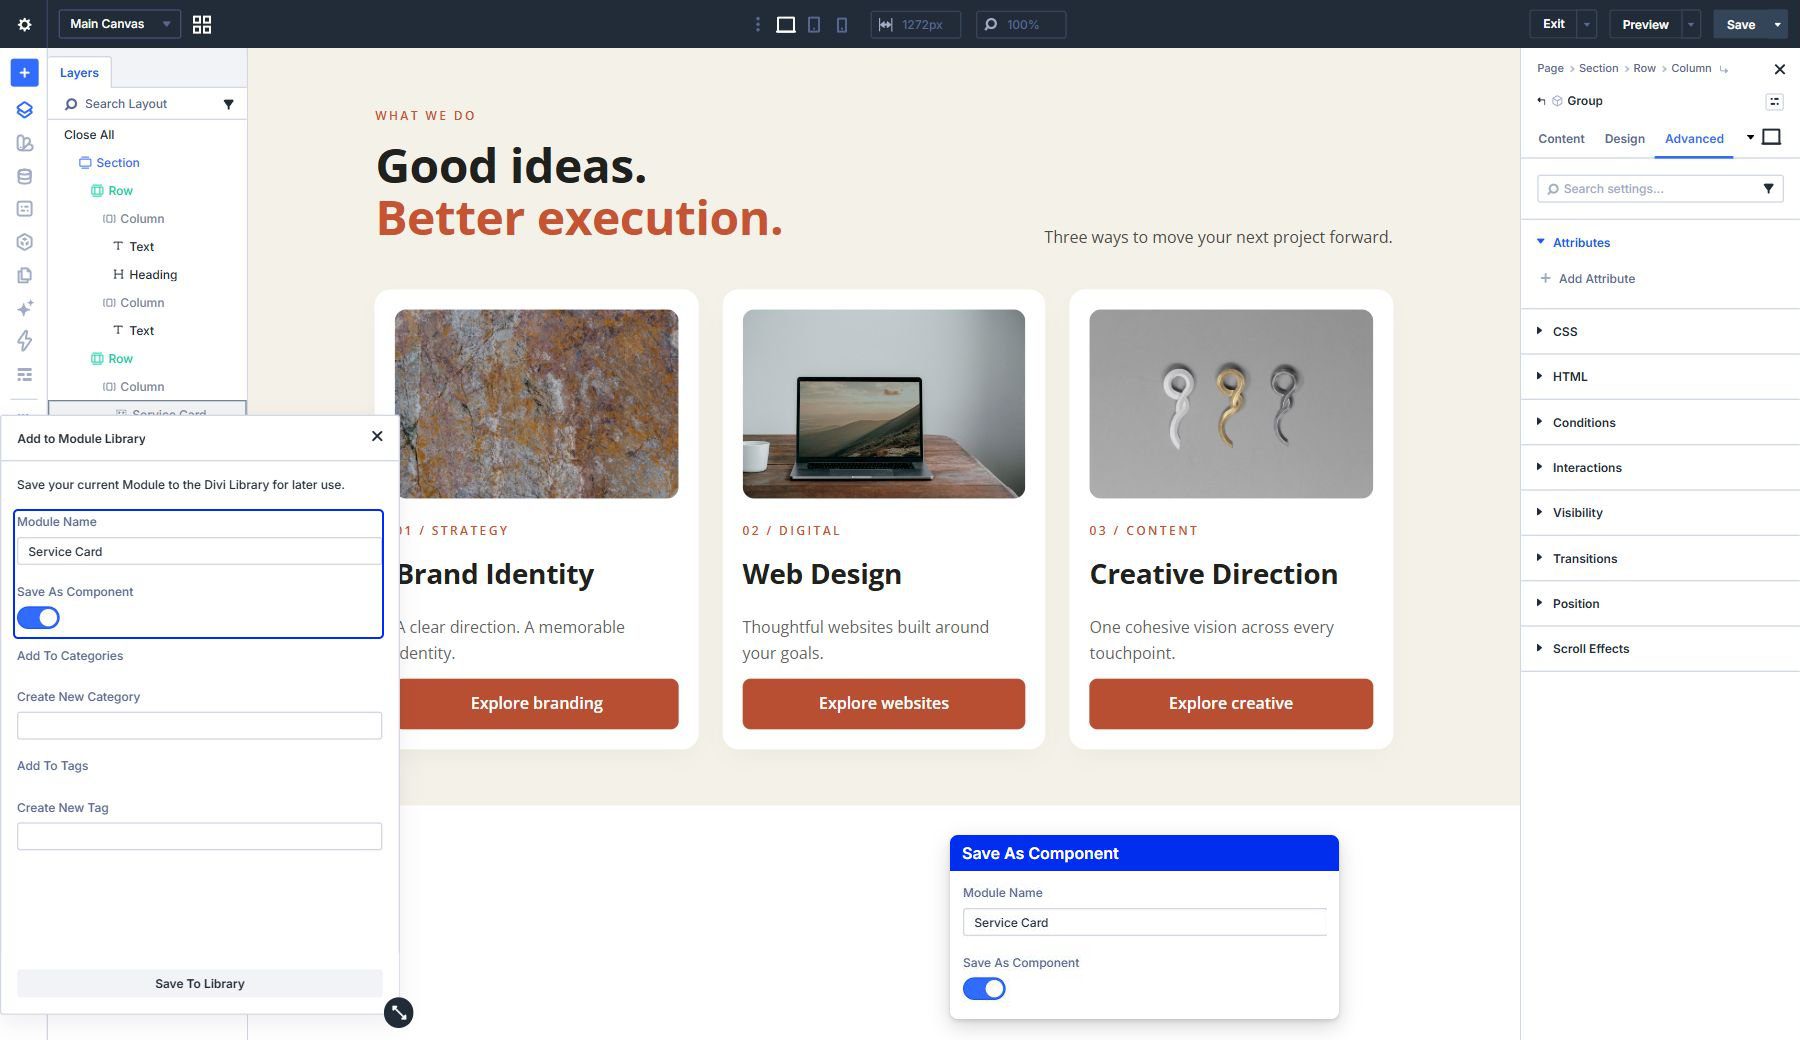Open builder settings gear icon
1800x1040 pixels.
pyautogui.click(x=24, y=24)
